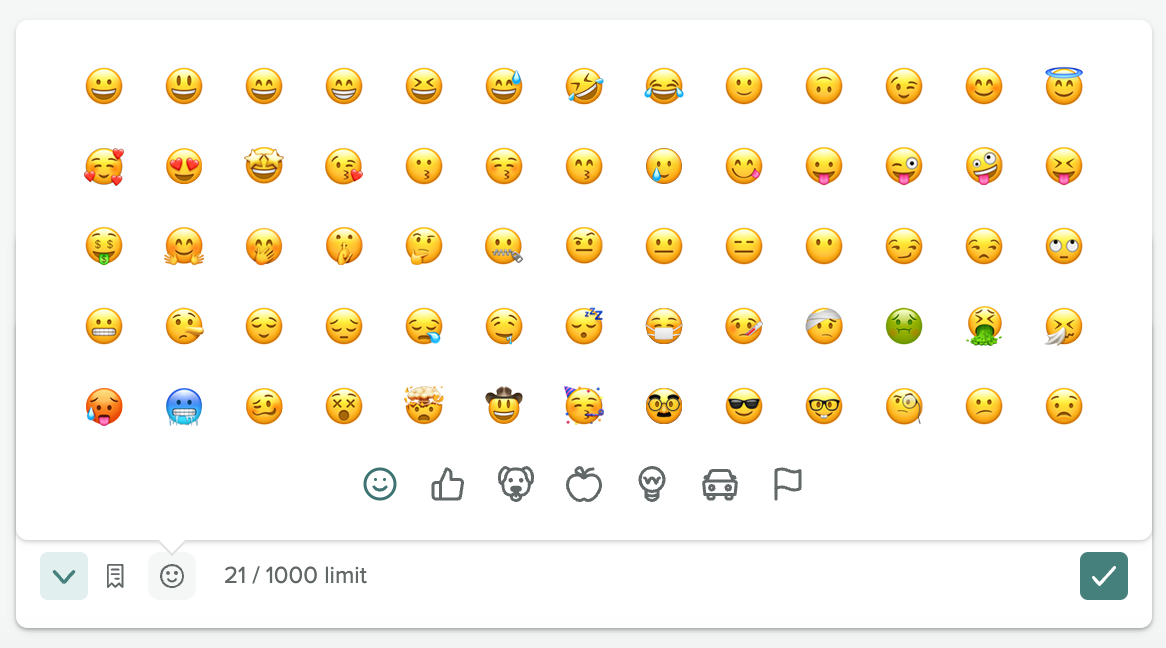Pick the smiling face with halo emoji

[1064, 86]
